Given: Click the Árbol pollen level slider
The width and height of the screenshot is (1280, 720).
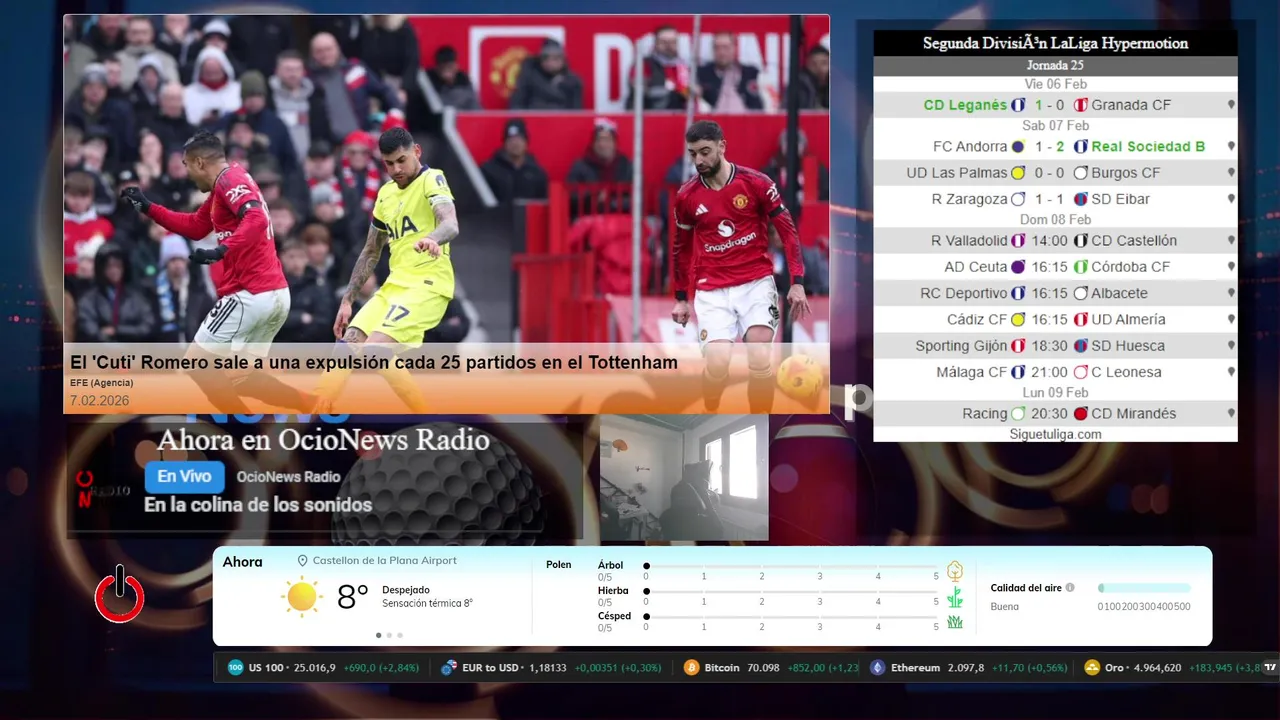Looking at the screenshot, I should 791,566.
